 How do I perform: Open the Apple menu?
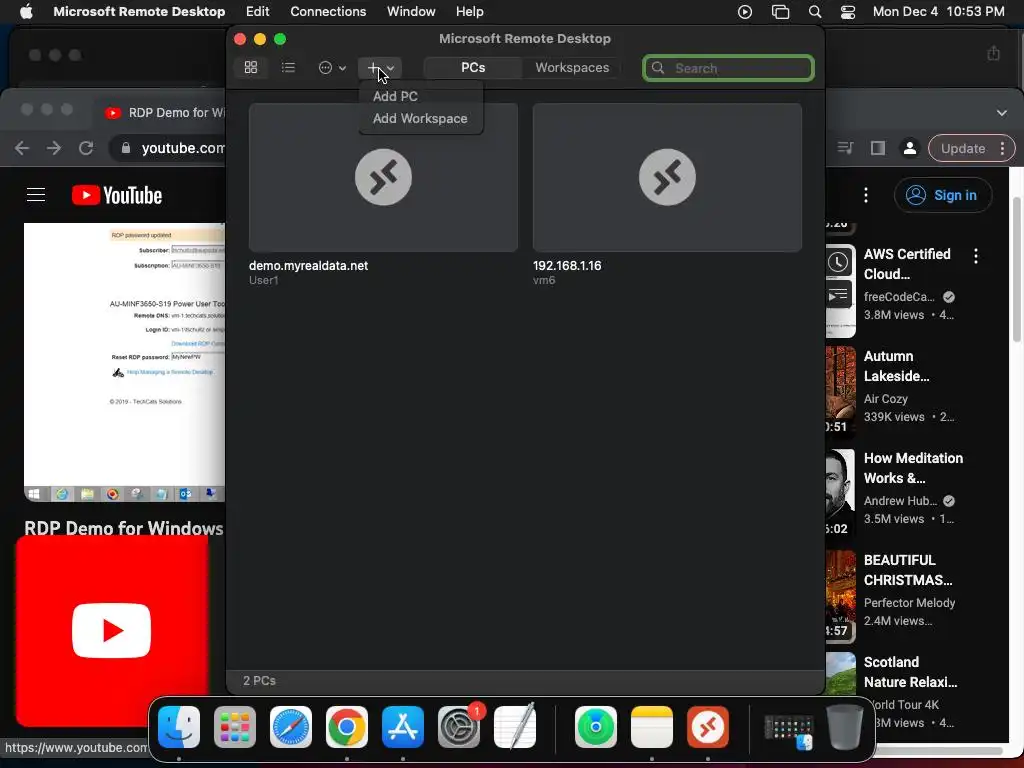[26, 11]
